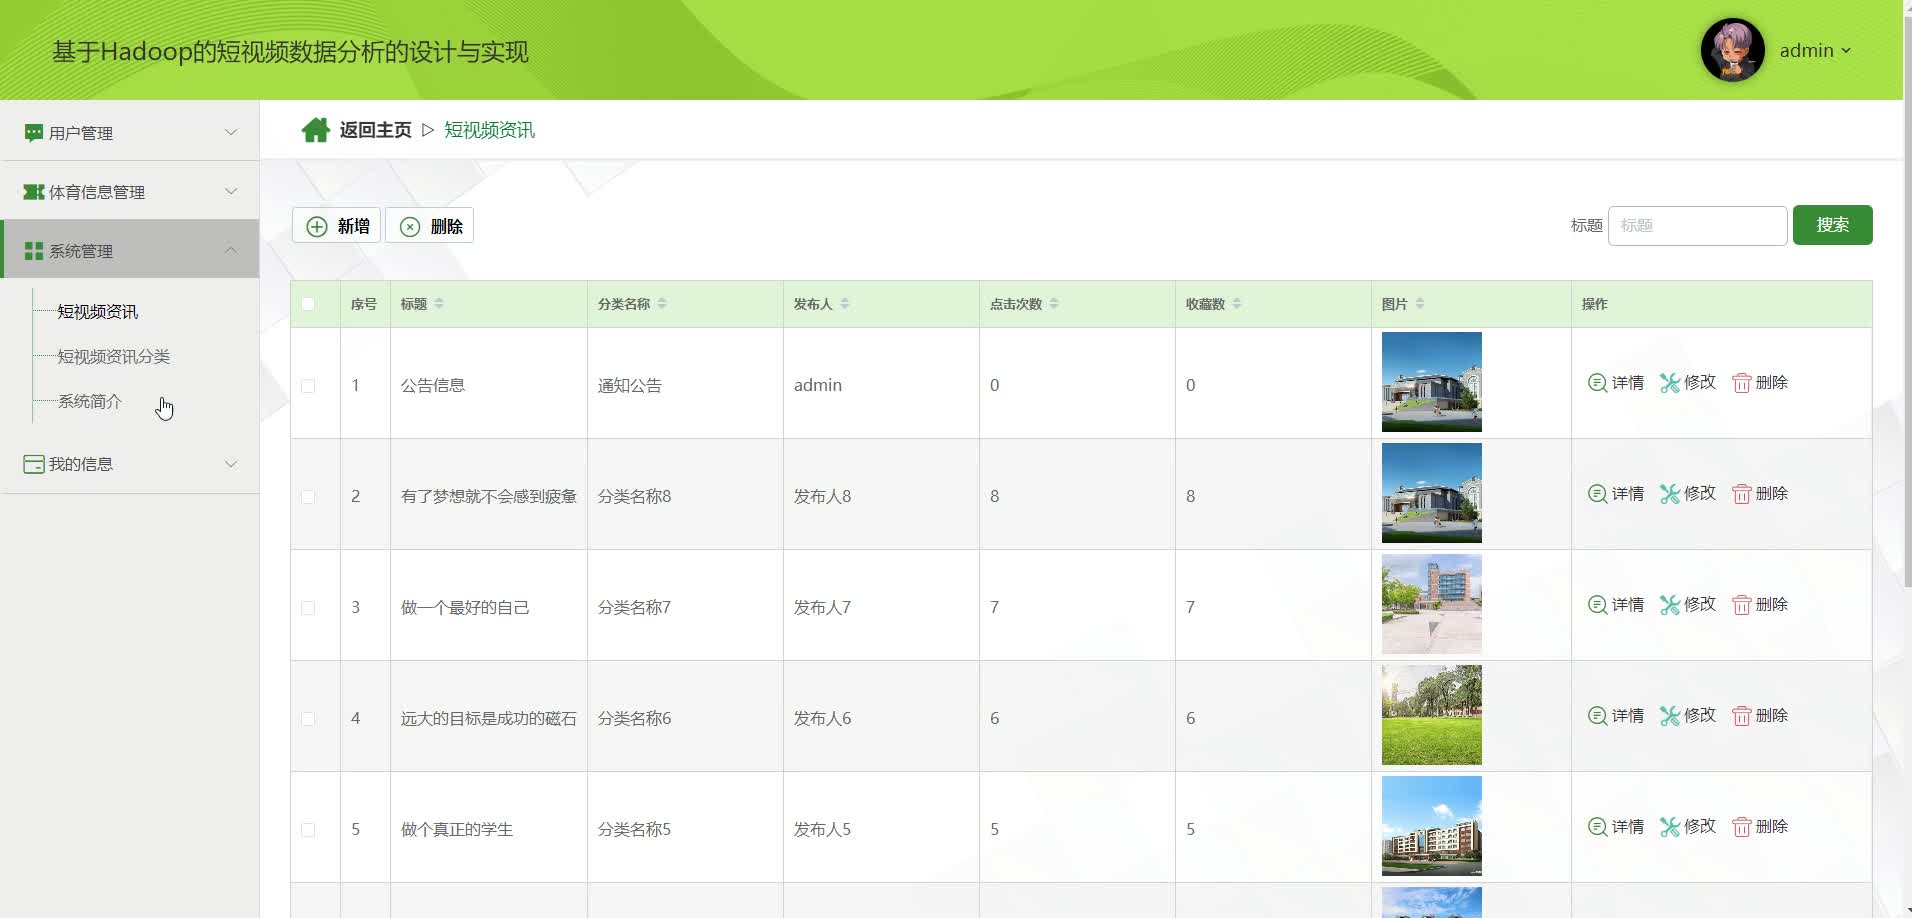Click trash icon for 分类名称6 row
This screenshot has height=918, width=1912.
pos(1741,715)
